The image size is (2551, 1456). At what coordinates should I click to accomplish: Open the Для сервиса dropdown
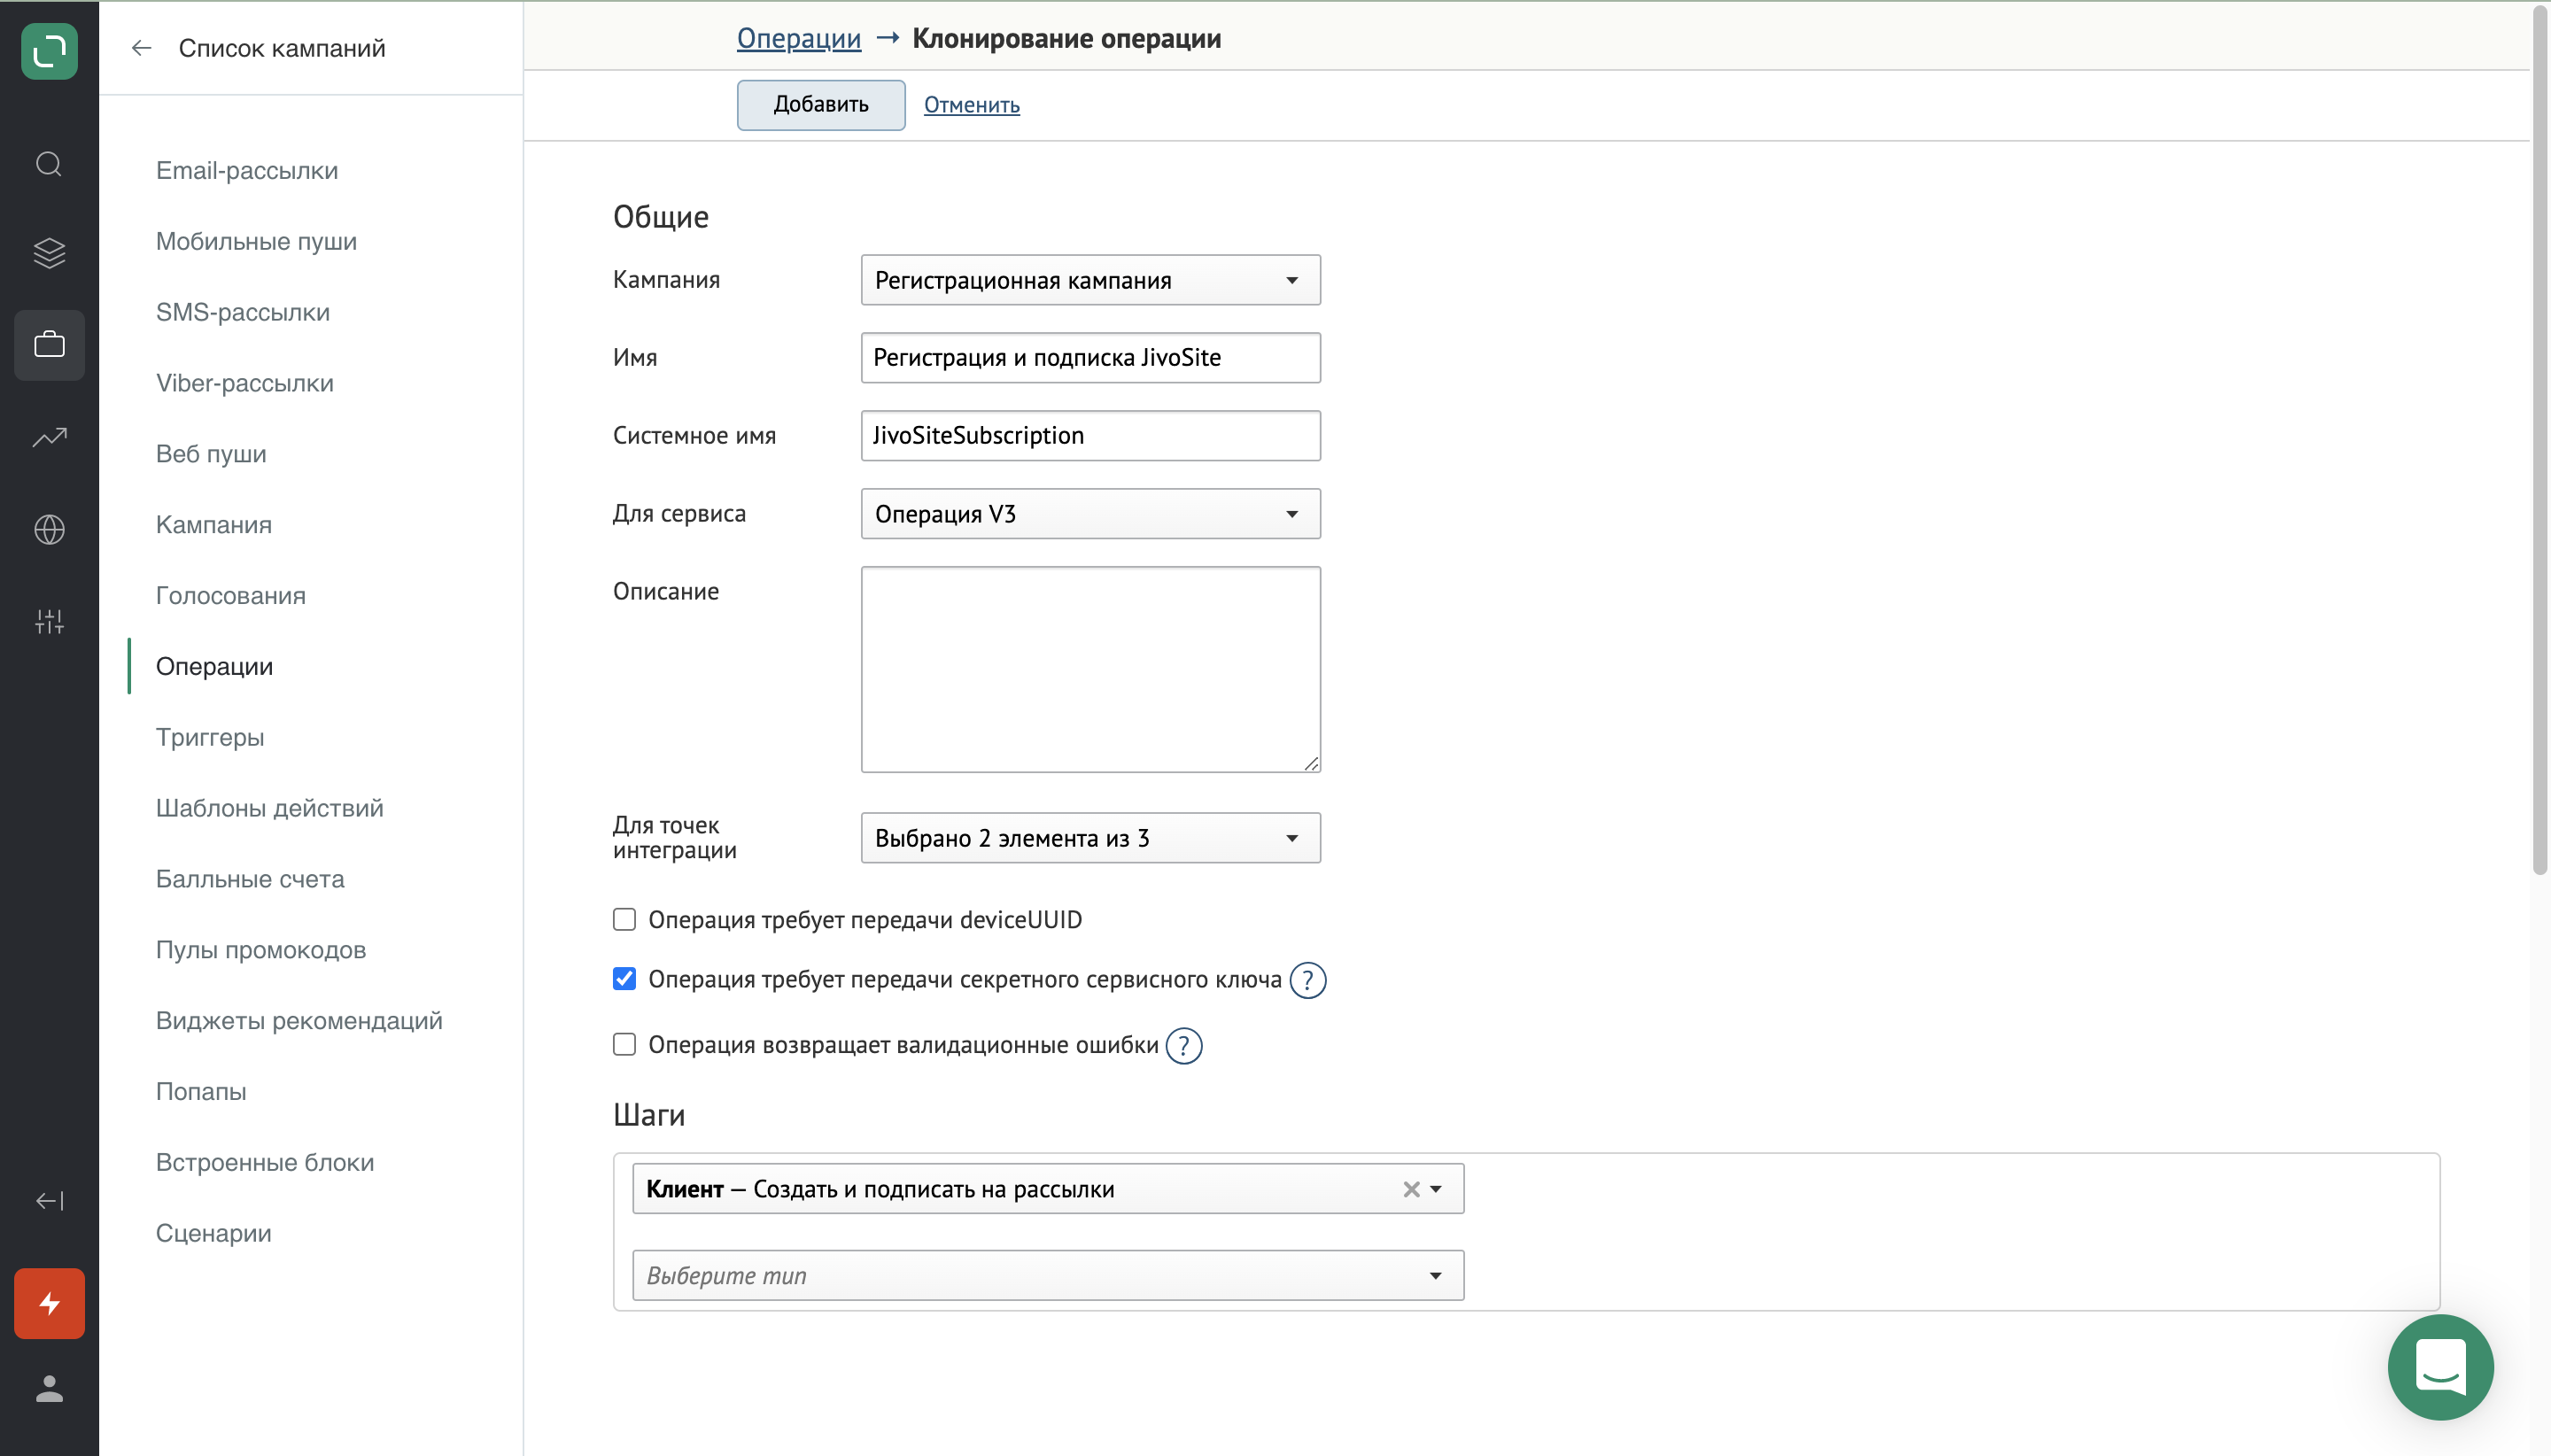1090,514
